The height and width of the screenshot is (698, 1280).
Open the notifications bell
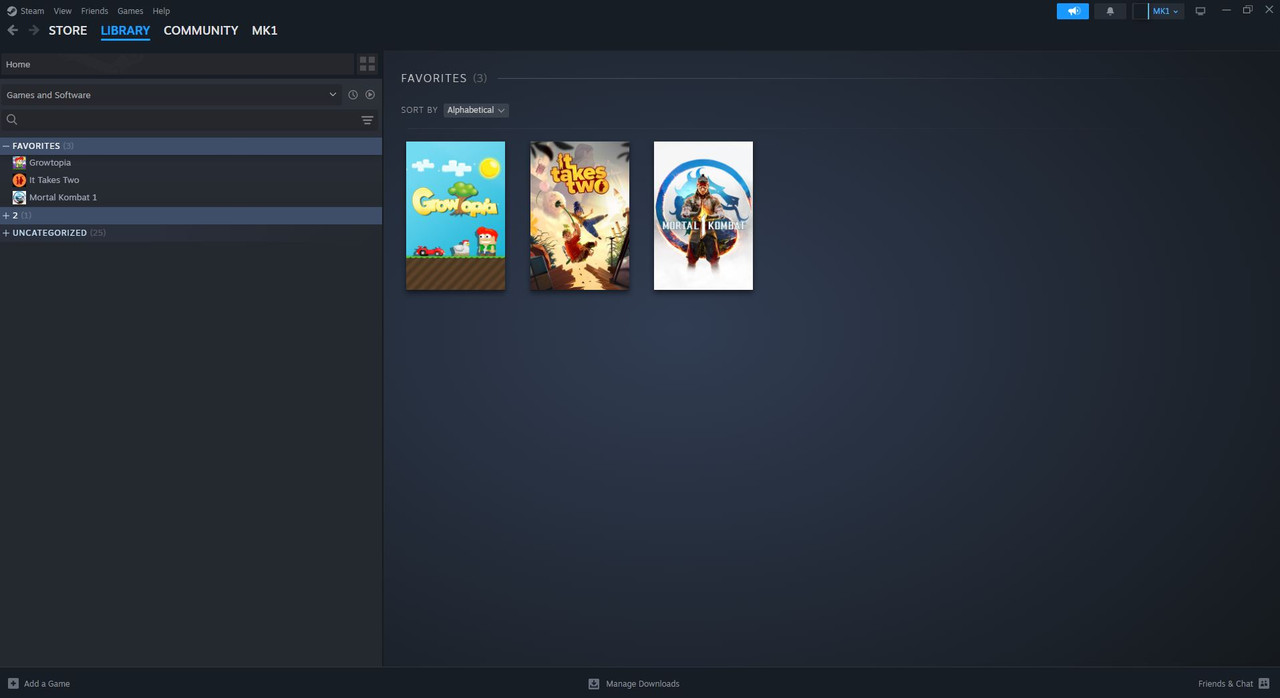pos(1110,11)
